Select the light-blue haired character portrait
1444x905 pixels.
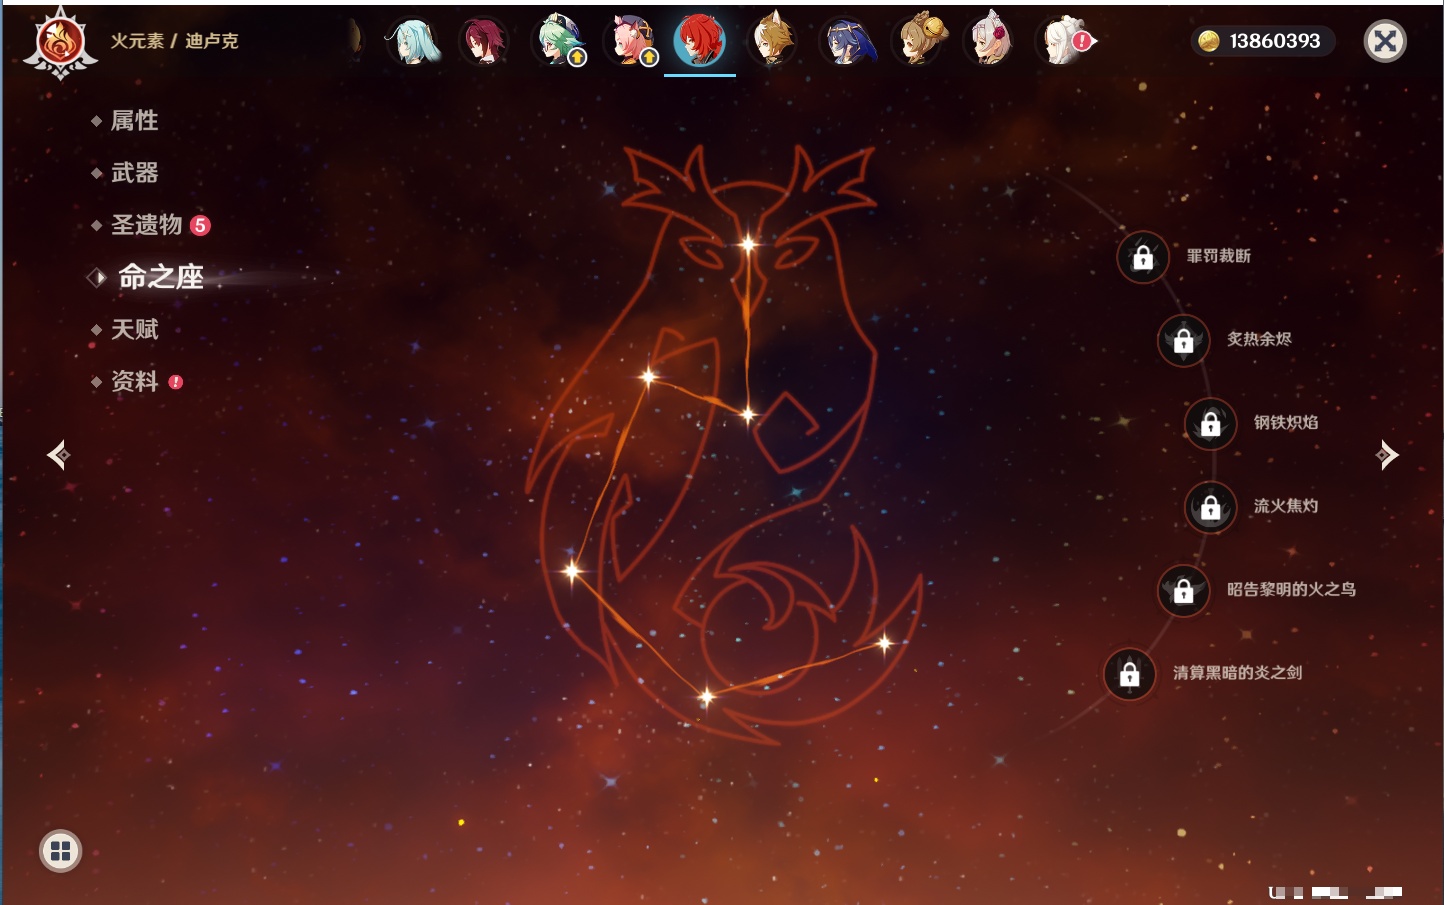[x=412, y=42]
